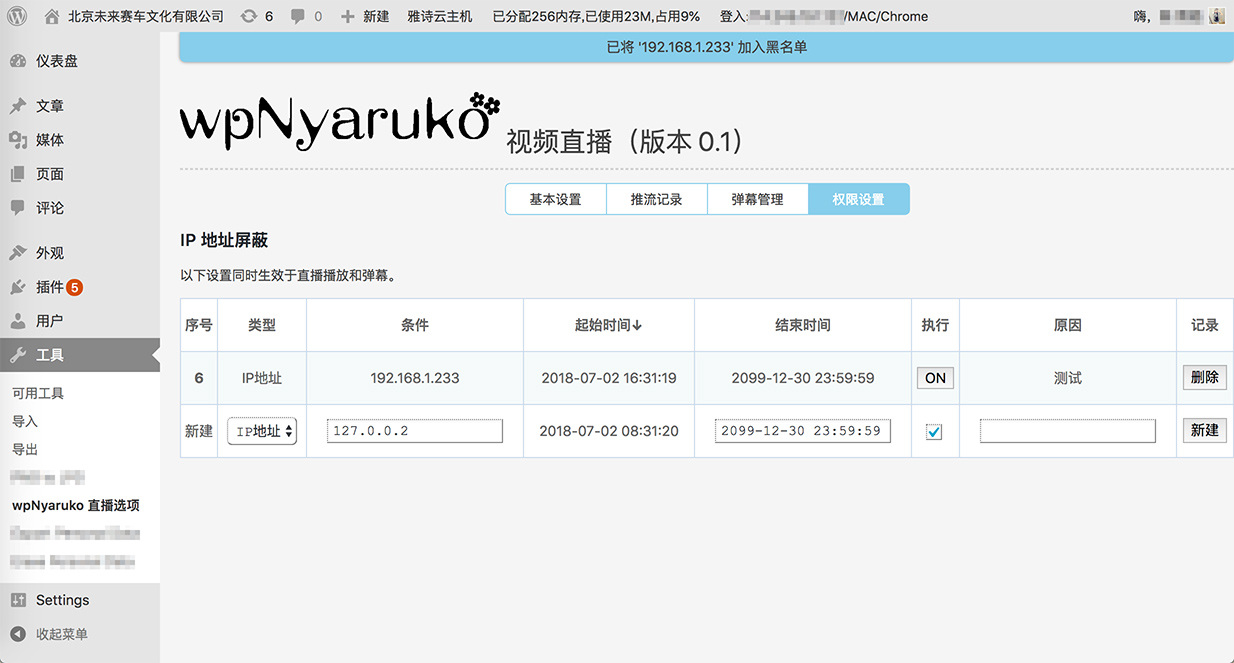Click 删除 button for entry 6
Viewport: 1234px width, 663px height.
1205,378
